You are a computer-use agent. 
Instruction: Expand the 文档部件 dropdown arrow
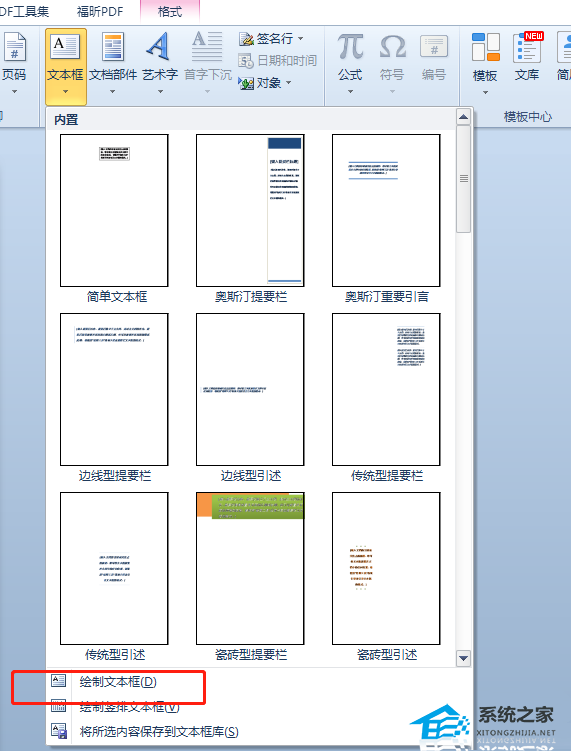[x=113, y=91]
